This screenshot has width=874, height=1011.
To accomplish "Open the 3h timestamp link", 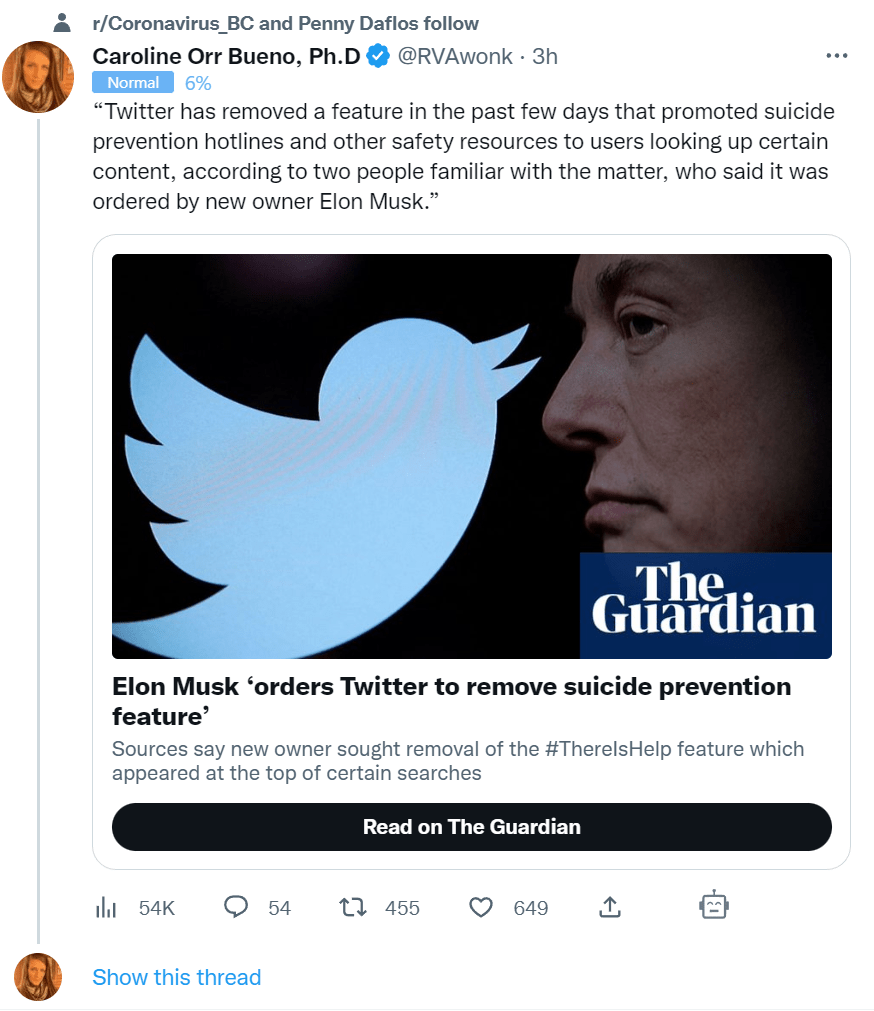I will 545,57.
